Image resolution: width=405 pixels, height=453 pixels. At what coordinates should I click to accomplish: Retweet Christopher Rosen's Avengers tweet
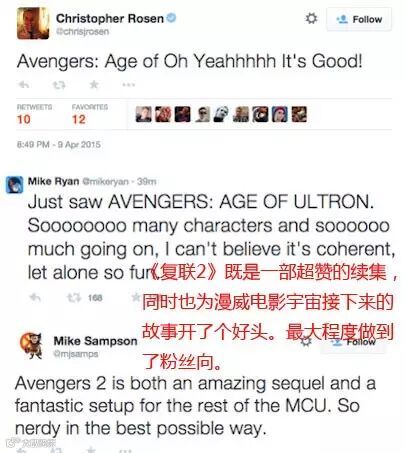[x=59, y=85]
